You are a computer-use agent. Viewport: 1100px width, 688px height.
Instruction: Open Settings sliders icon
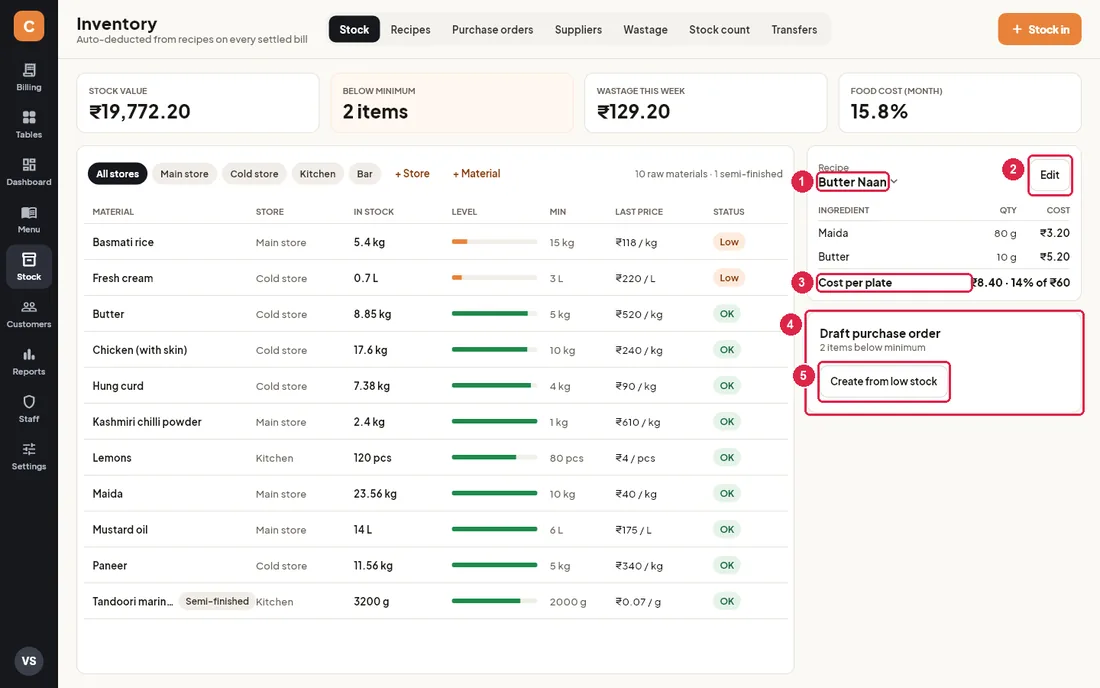click(x=29, y=456)
